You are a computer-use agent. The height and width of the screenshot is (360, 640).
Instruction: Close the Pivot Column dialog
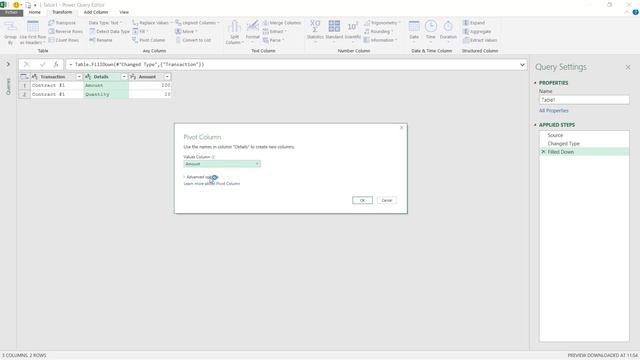tap(402, 128)
